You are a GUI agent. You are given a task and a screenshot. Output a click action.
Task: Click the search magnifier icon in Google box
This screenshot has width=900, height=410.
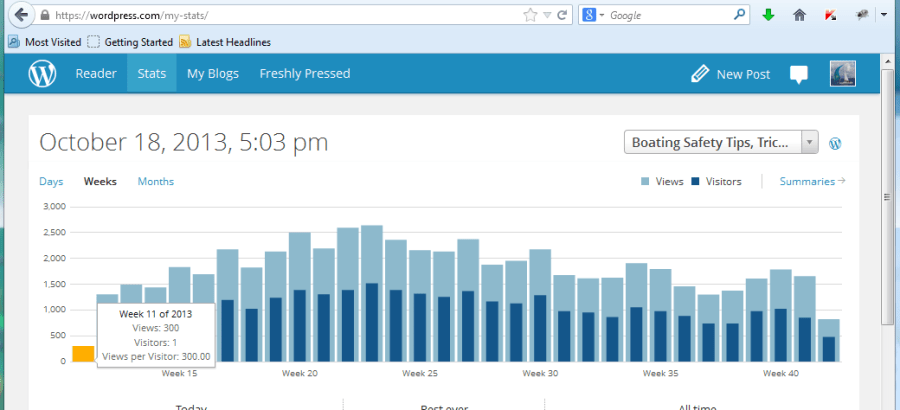point(739,16)
